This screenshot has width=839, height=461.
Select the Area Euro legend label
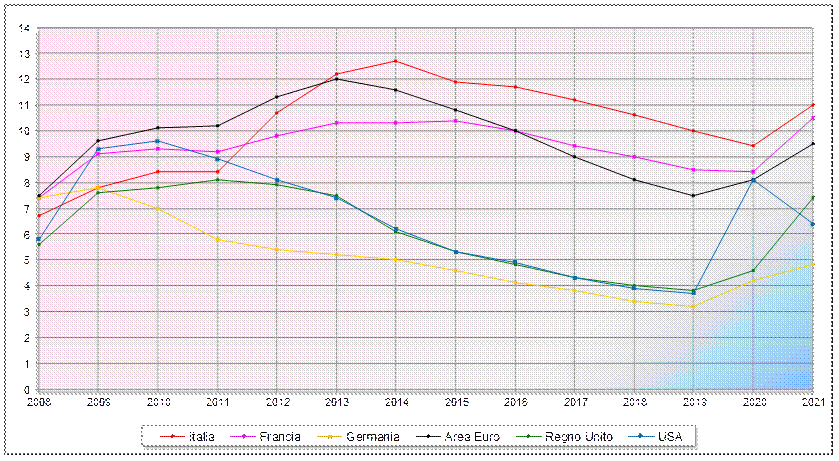point(472,436)
